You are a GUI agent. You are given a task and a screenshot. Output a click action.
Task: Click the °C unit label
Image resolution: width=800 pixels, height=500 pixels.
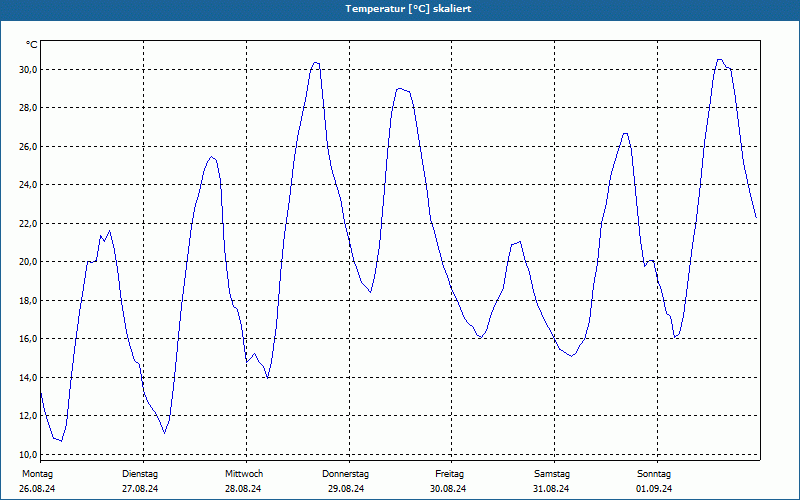click(32, 45)
